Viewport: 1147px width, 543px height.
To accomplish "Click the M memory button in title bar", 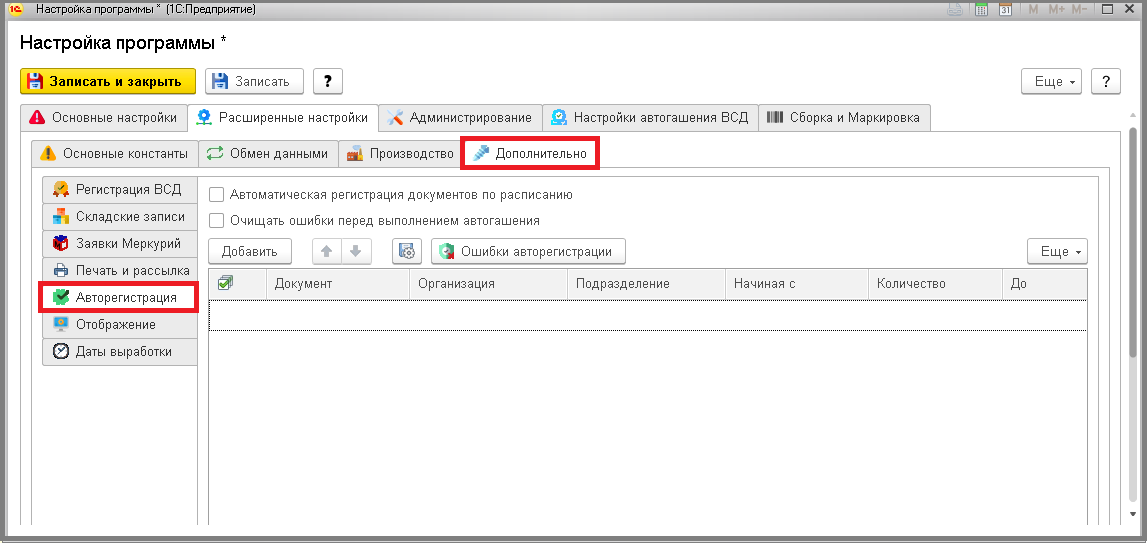I will point(1033,10).
